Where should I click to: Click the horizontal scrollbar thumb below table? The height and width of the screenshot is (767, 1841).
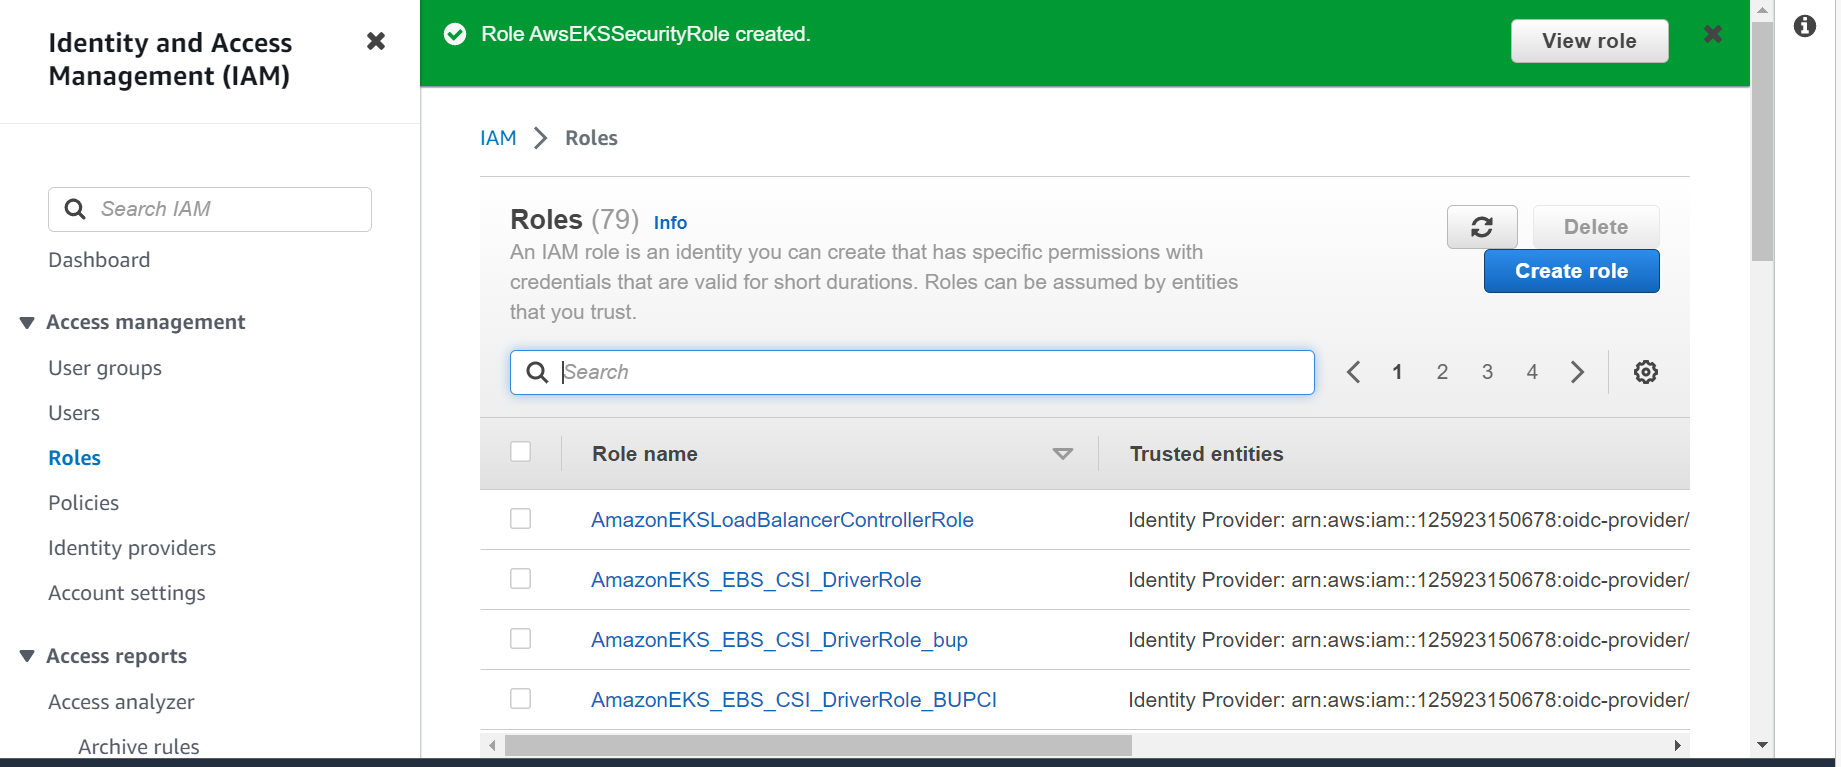tap(818, 746)
